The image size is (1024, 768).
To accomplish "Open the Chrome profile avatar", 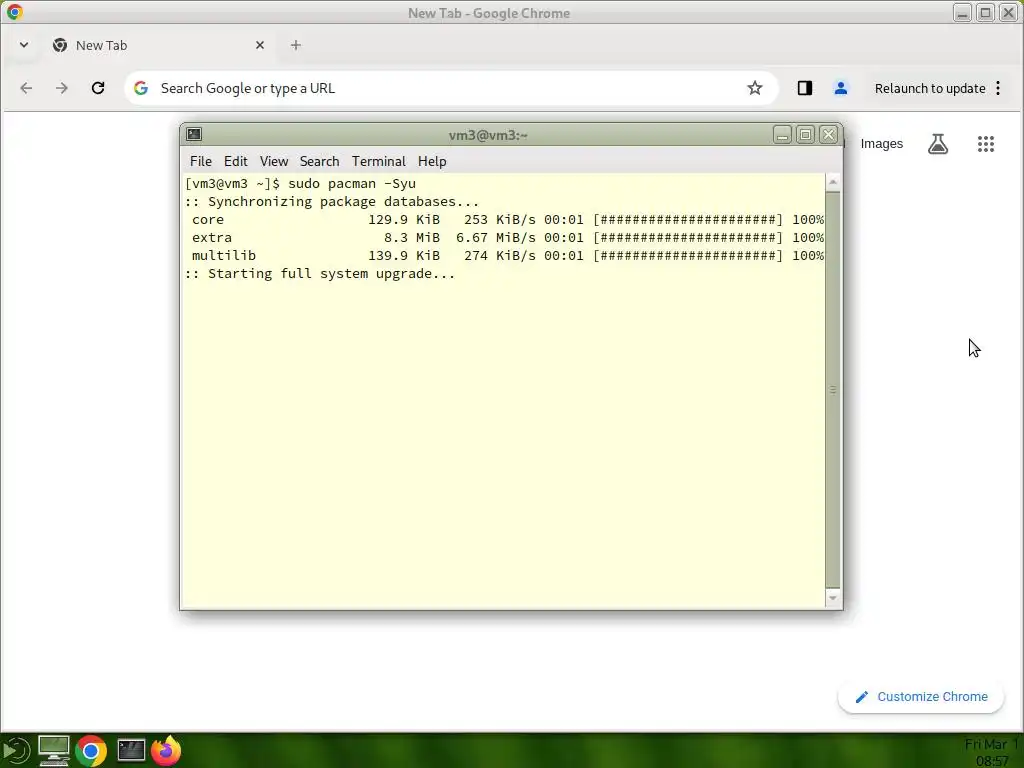I will (x=840, y=88).
